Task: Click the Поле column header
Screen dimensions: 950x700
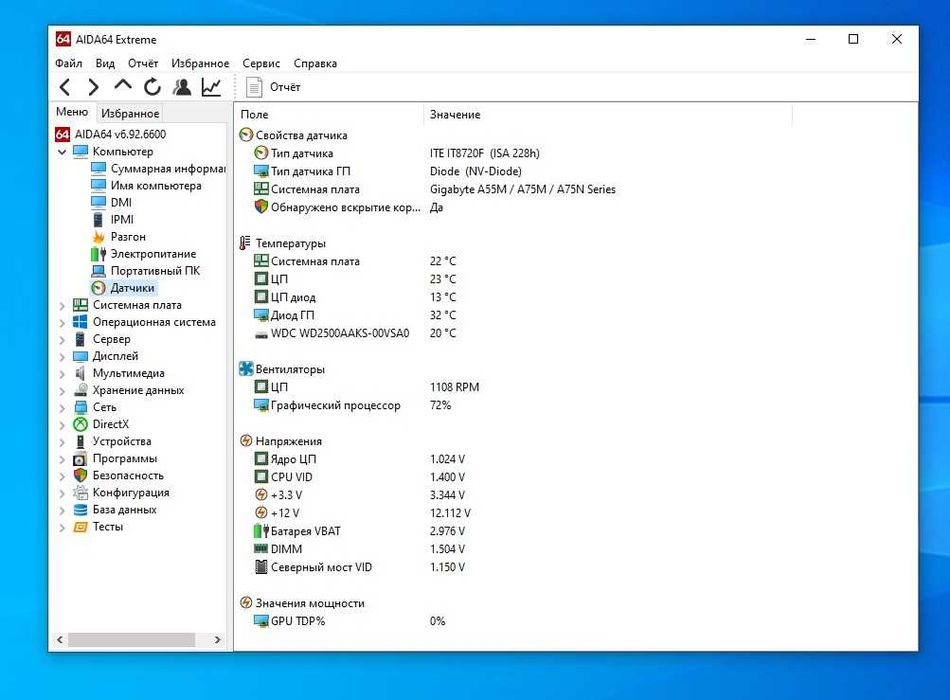Action: pyautogui.click(x=330, y=115)
